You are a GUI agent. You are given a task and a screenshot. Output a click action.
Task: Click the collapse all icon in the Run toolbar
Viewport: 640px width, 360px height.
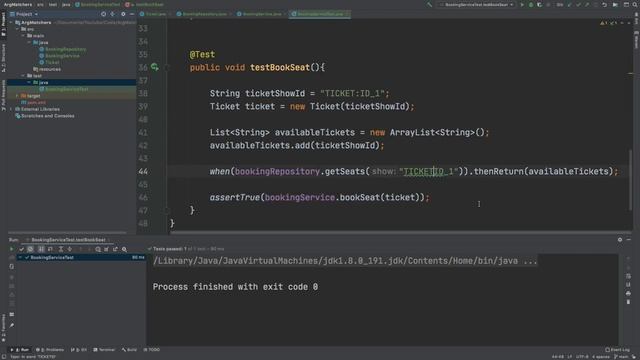[x=69, y=249]
